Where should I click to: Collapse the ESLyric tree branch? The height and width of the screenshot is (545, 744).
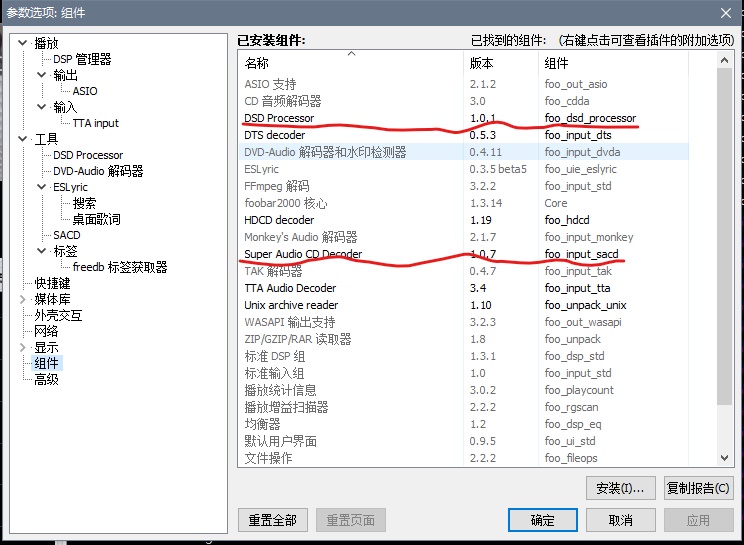point(42,187)
